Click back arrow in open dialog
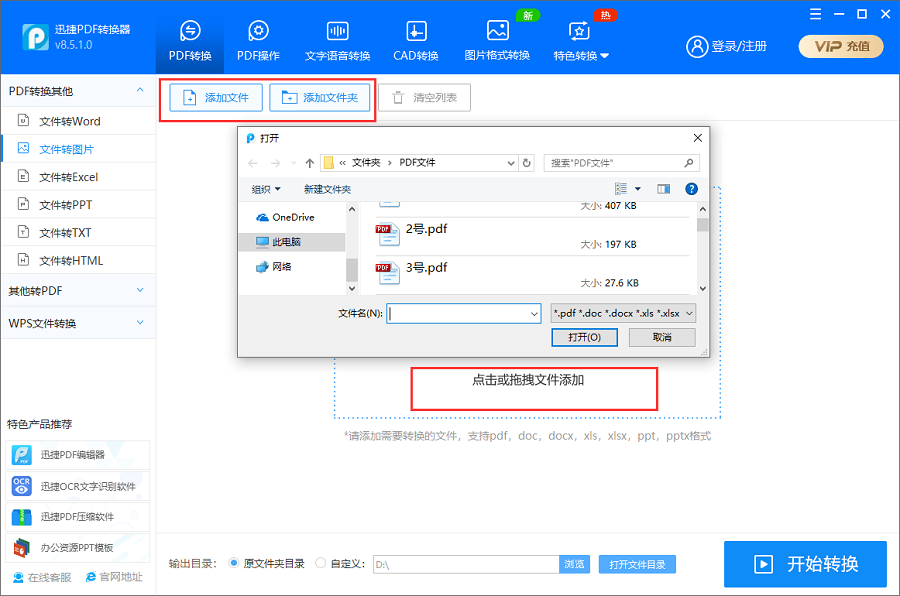The width and height of the screenshot is (900, 596). 253,163
